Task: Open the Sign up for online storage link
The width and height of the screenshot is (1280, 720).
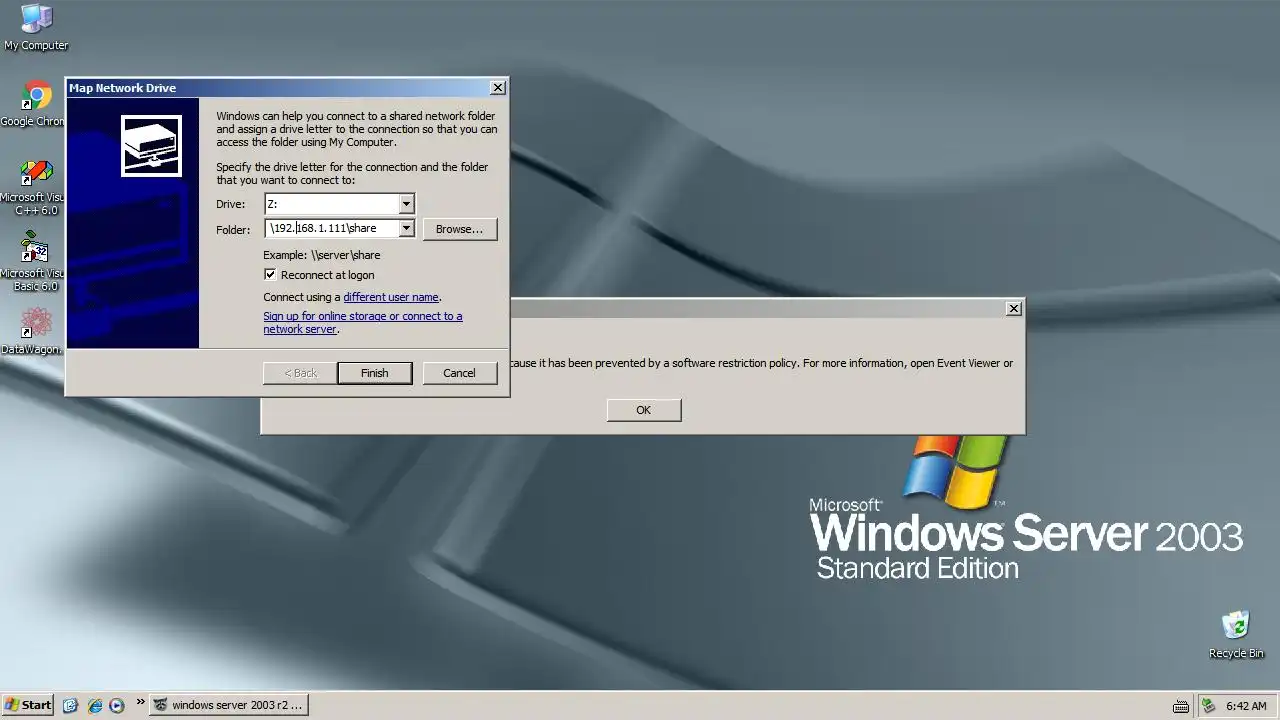Action: point(363,322)
